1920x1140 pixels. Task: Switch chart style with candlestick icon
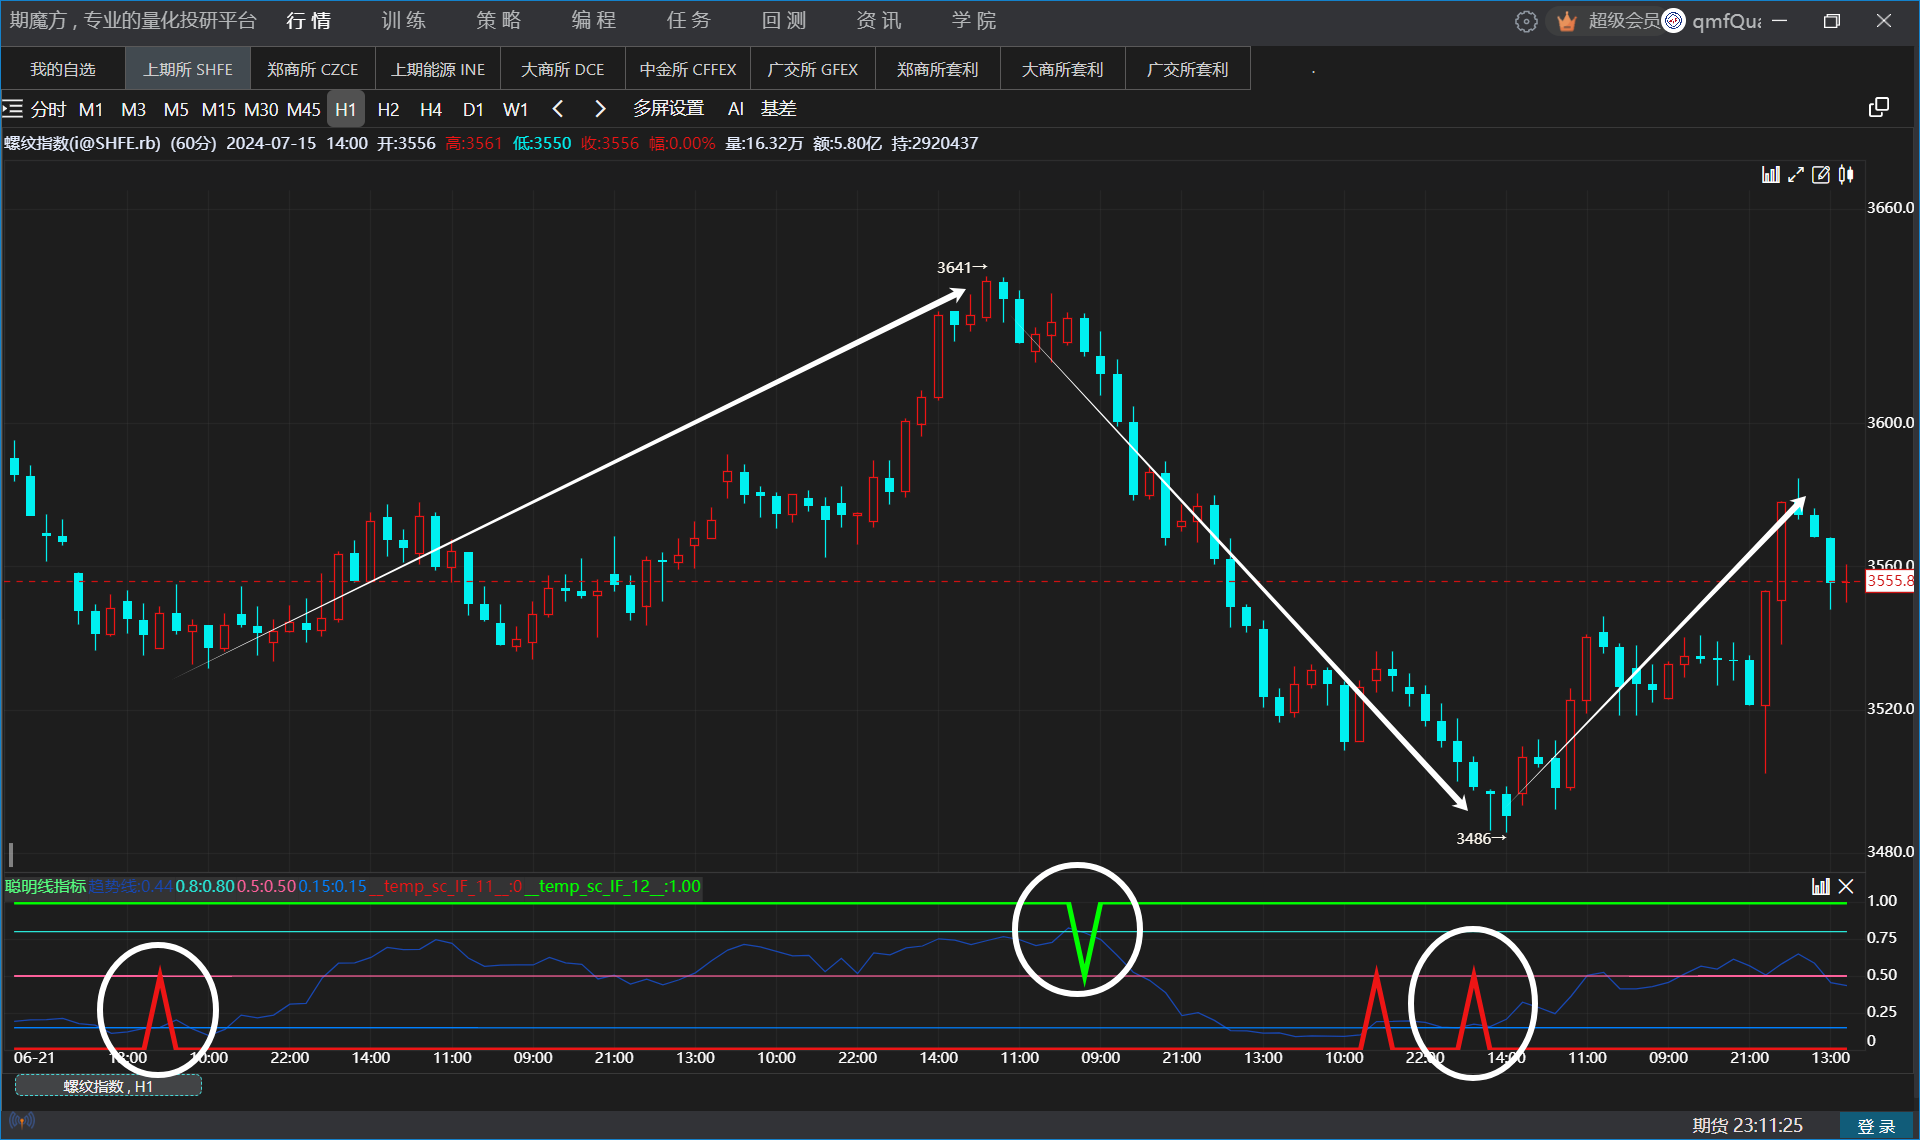pos(1846,175)
